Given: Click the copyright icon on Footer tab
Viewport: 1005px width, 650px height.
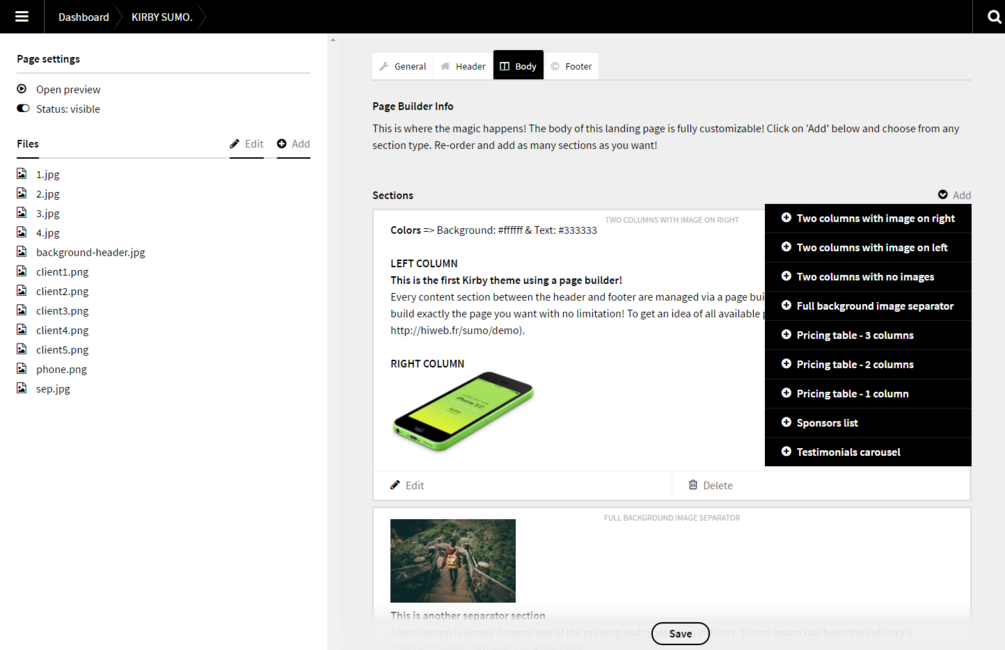Looking at the screenshot, I should pos(555,66).
